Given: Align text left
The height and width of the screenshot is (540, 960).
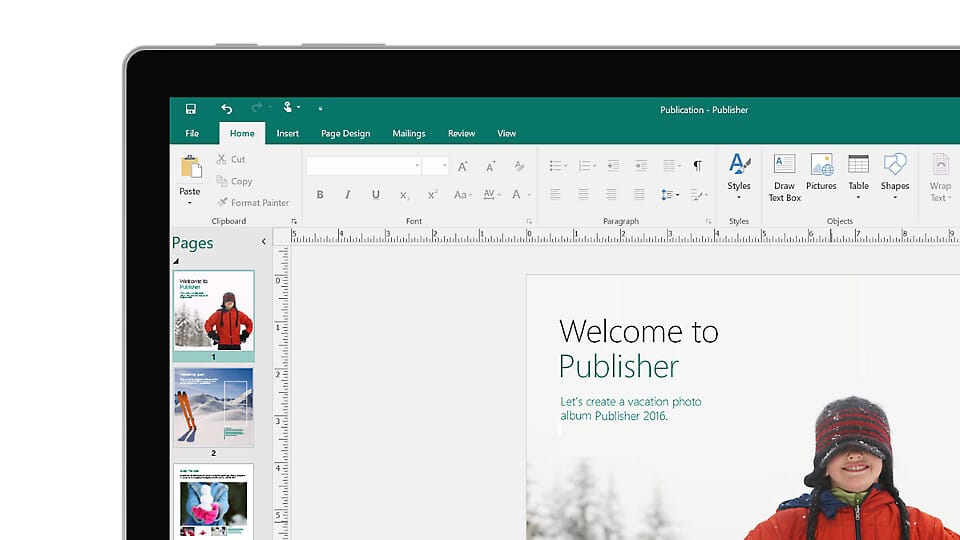Looking at the screenshot, I should (x=555, y=195).
